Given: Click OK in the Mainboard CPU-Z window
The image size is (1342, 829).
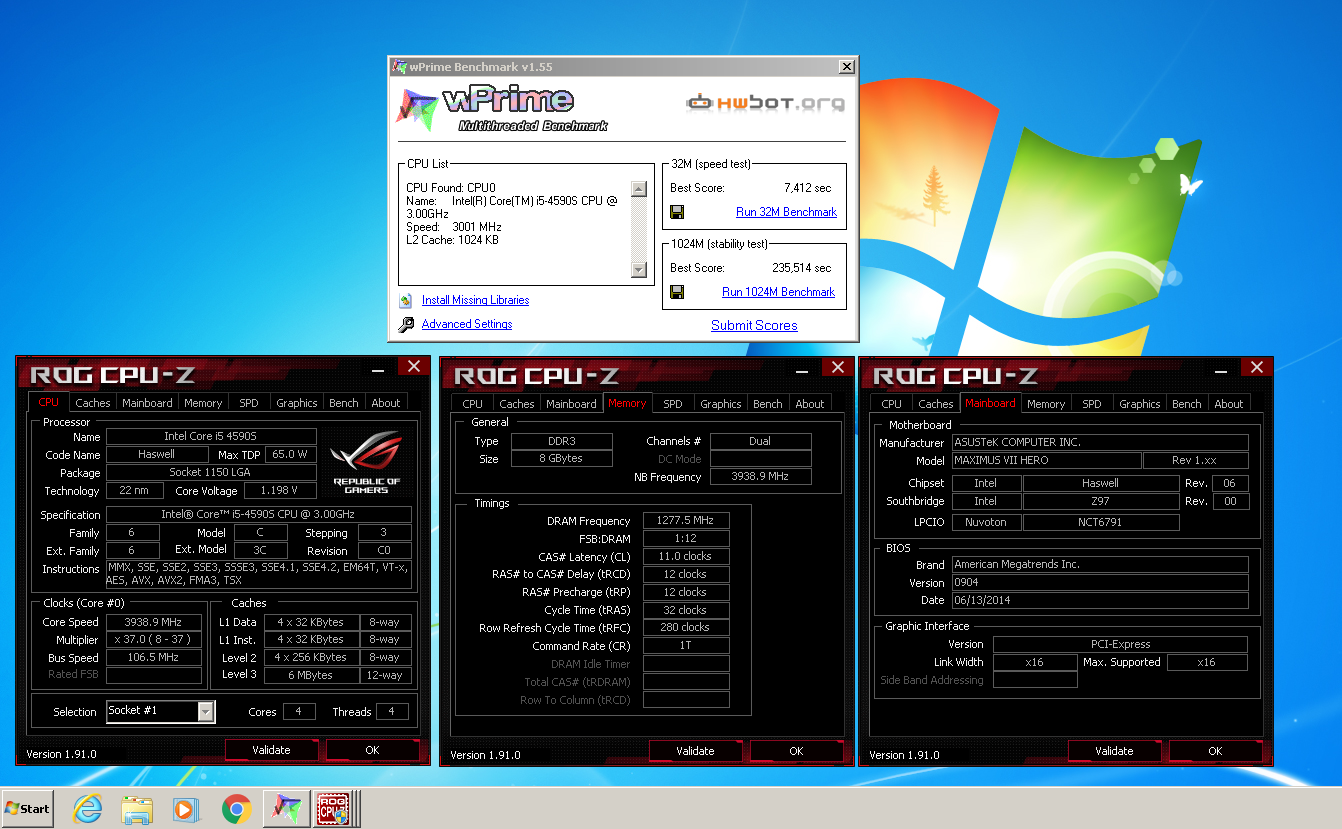Looking at the screenshot, I should point(1215,751).
